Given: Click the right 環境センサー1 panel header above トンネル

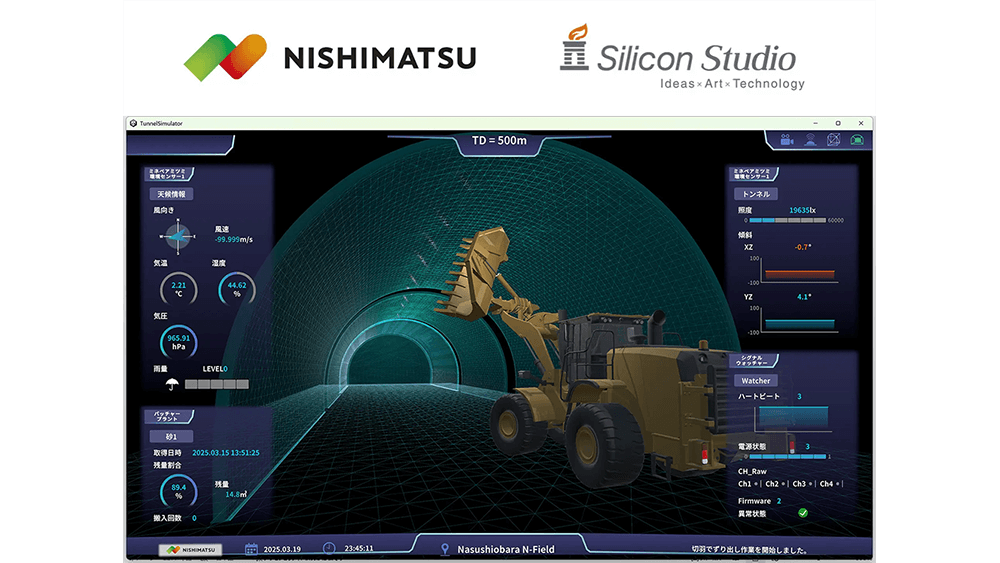Looking at the screenshot, I should click(753, 173).
